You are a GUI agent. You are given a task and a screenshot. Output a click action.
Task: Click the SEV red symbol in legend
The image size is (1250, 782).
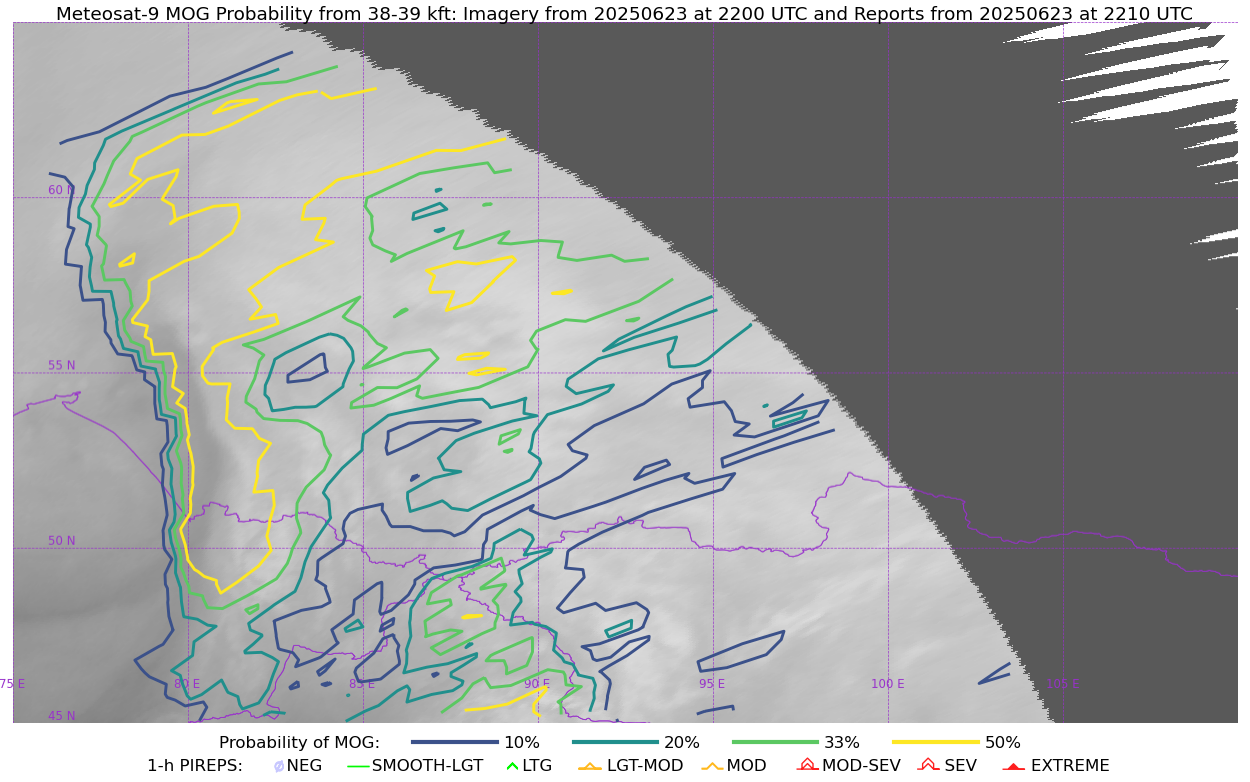click(x=929, y=765)
